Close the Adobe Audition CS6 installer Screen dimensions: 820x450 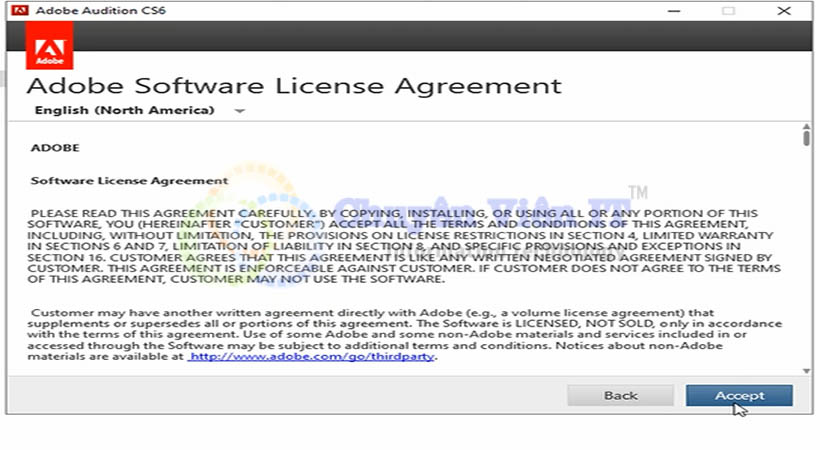coord(786,10)
